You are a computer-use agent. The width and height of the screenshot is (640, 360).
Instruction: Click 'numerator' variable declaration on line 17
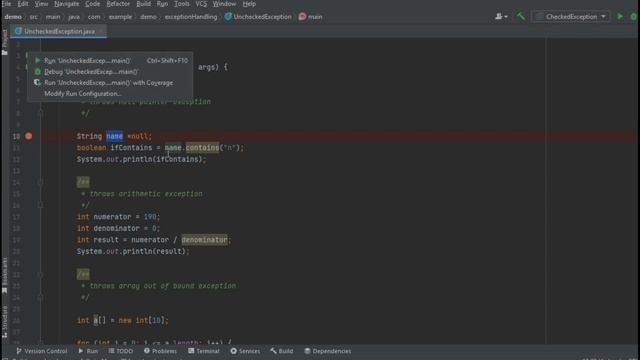click(x=112, y=217)
